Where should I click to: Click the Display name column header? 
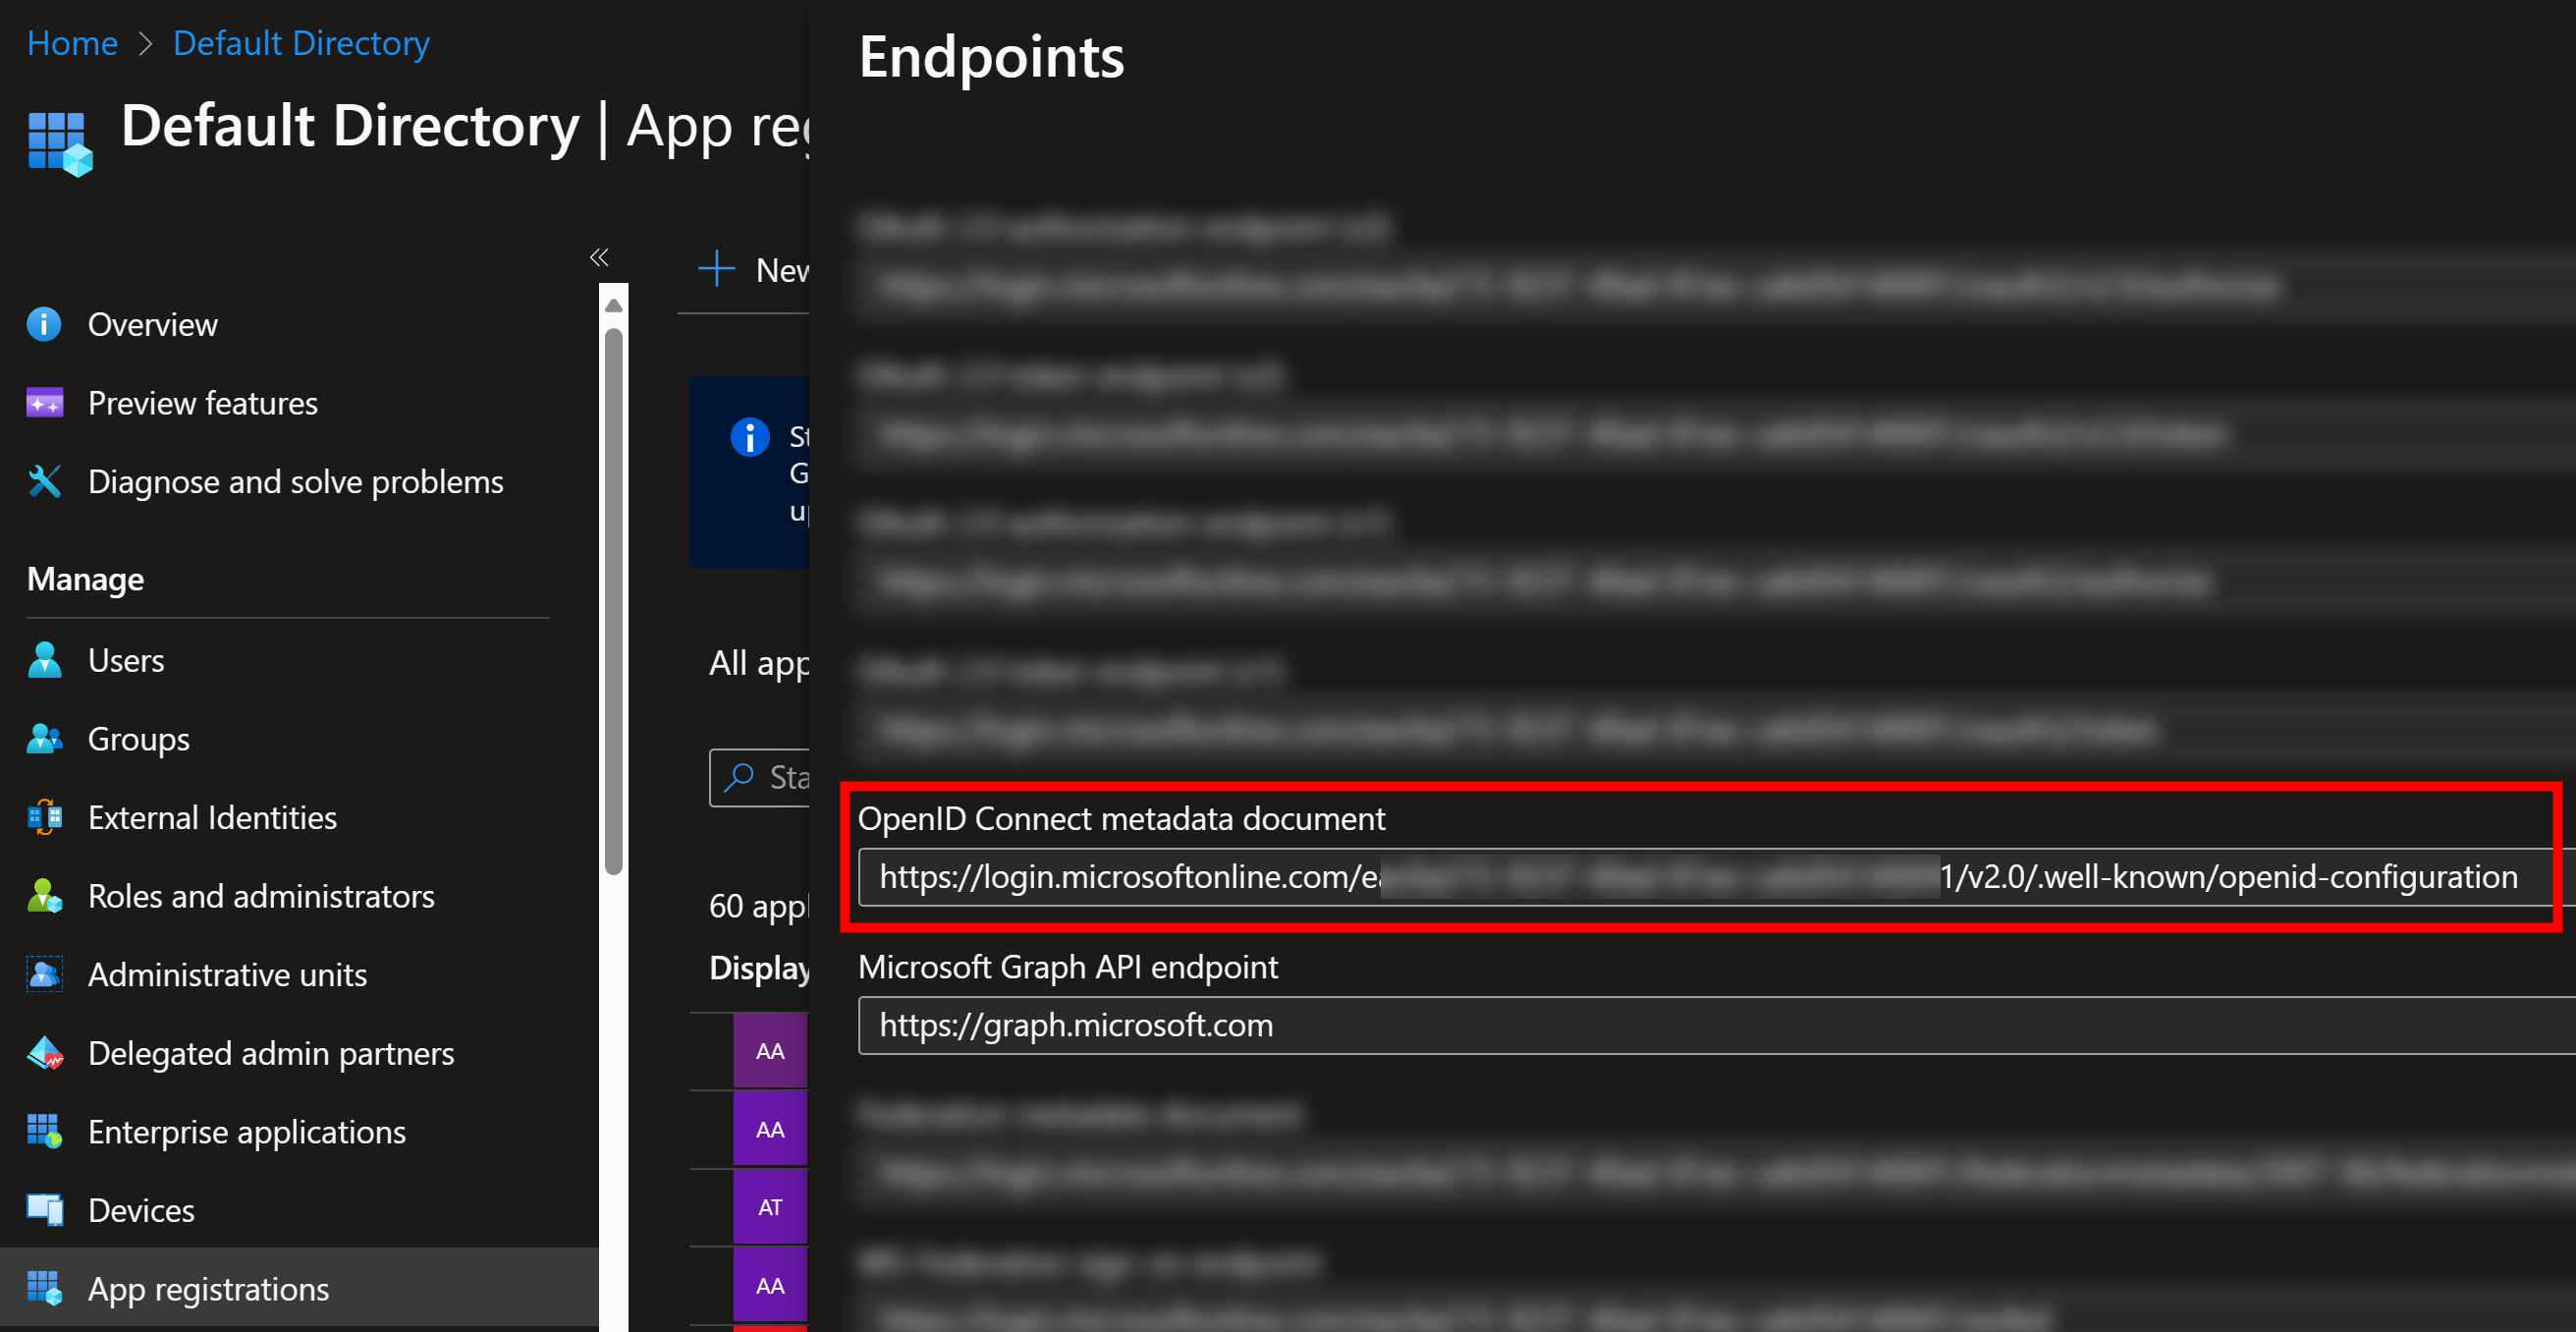tap(759, 968)
